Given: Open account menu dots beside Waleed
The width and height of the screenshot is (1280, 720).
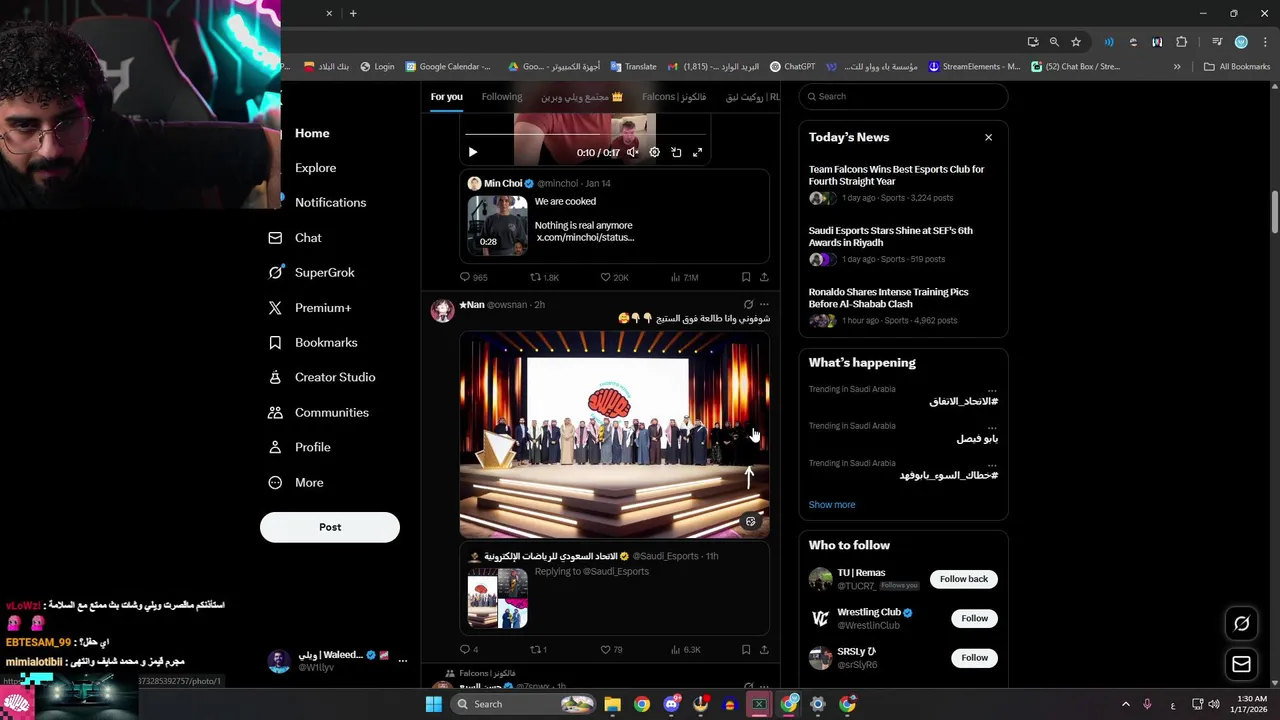Looking at the screenshot, I should point(403,660).
